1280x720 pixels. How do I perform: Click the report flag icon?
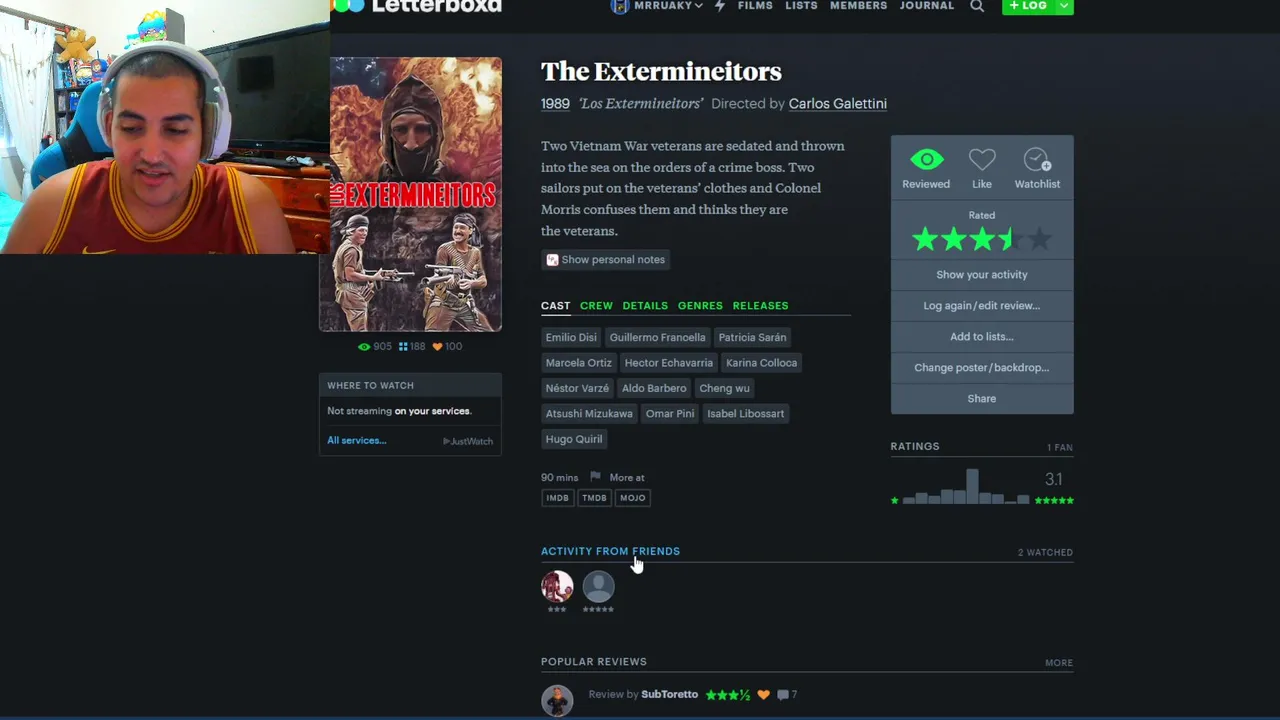[x=595, y=477]
